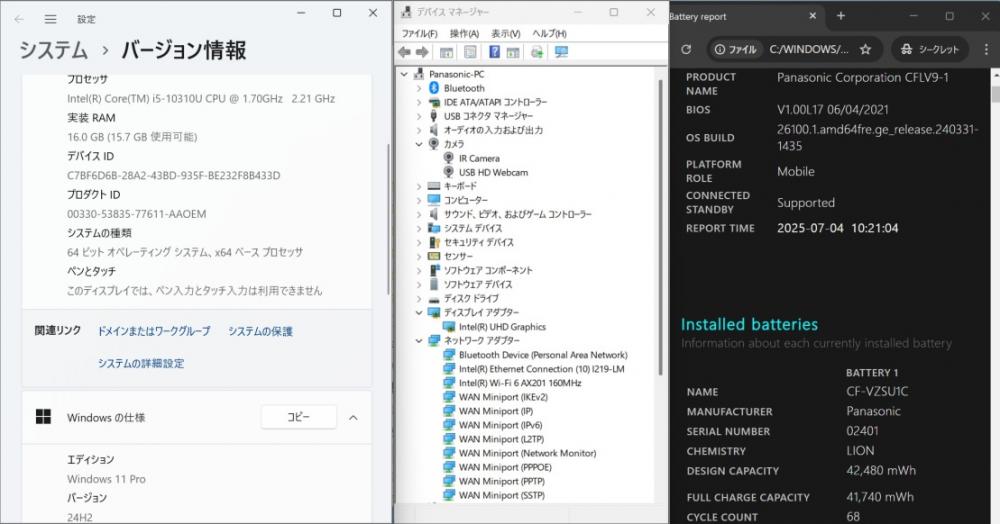Click the Settings window vertical scrollbar
The width and height of the screenshot is (1000, 524).
(388, 219)
